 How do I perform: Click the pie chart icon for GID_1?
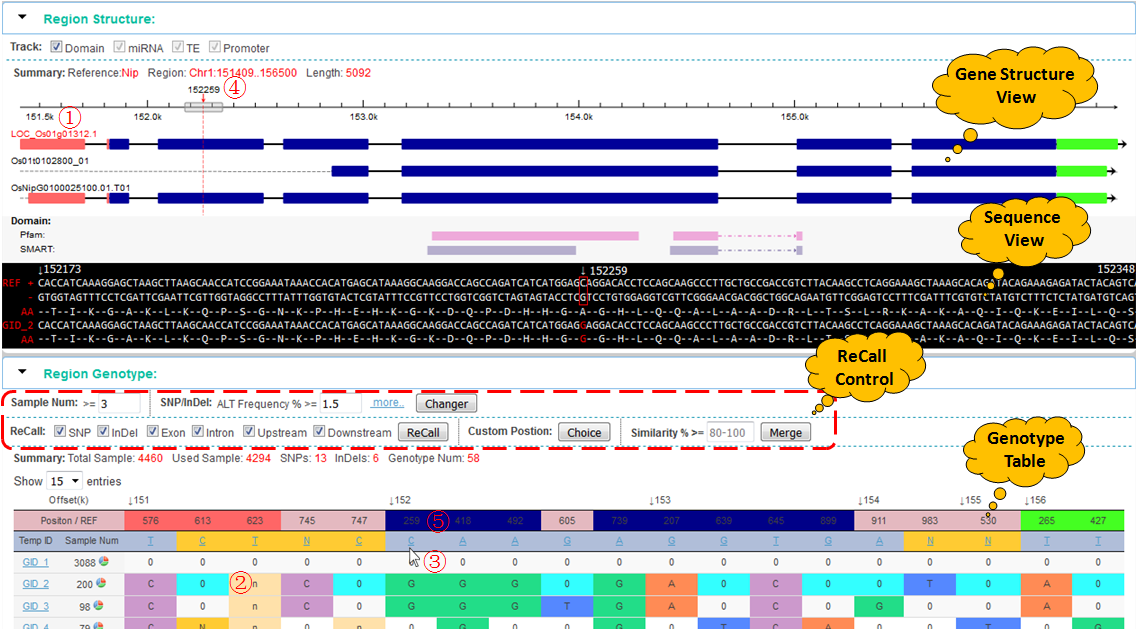coord(104,561)
